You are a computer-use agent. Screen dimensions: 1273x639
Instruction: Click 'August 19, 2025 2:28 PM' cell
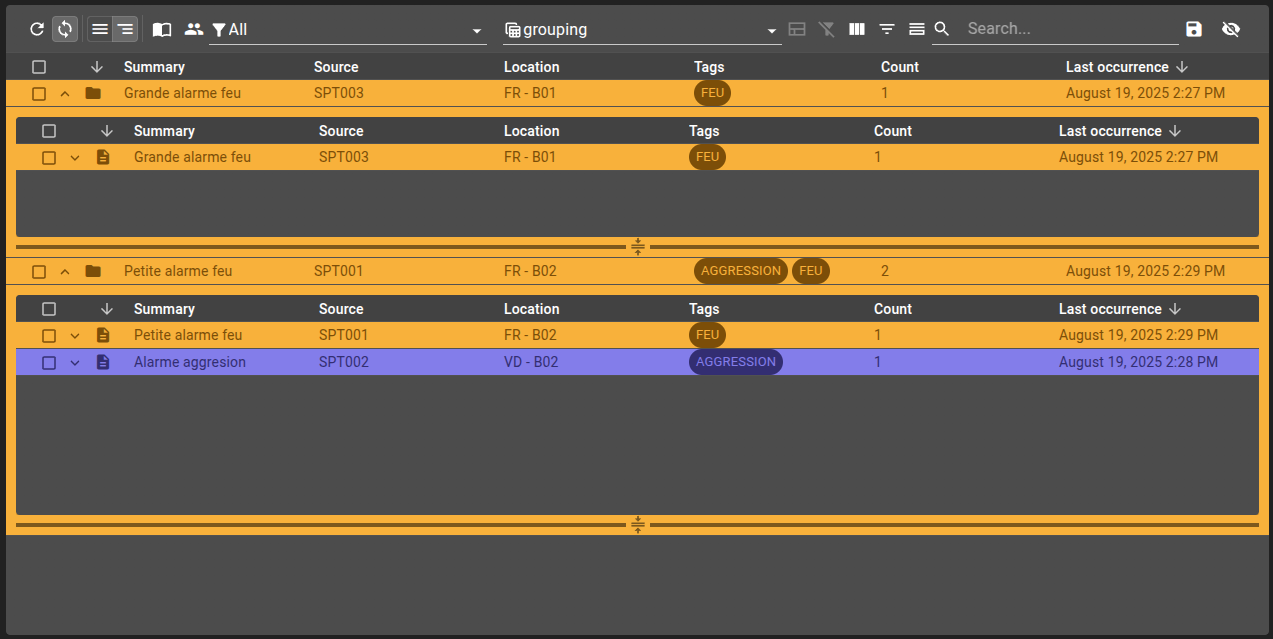tap(1138, 362)
